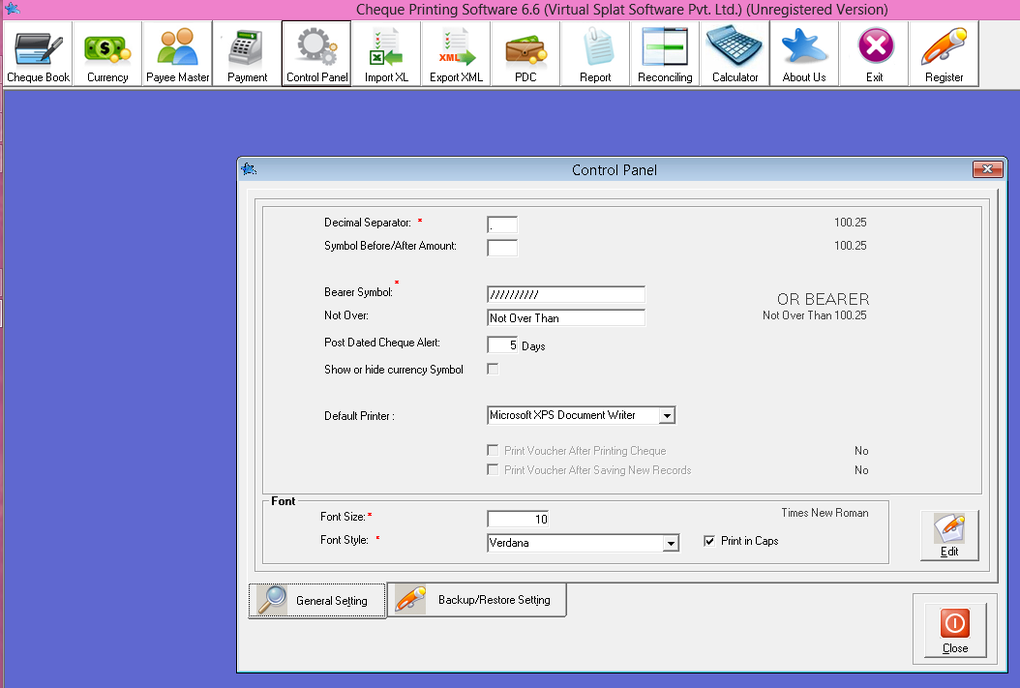Screen dimensions: 1020x688
Task: Click the OR BEARER preview text
Action: [x=823, y=299]
